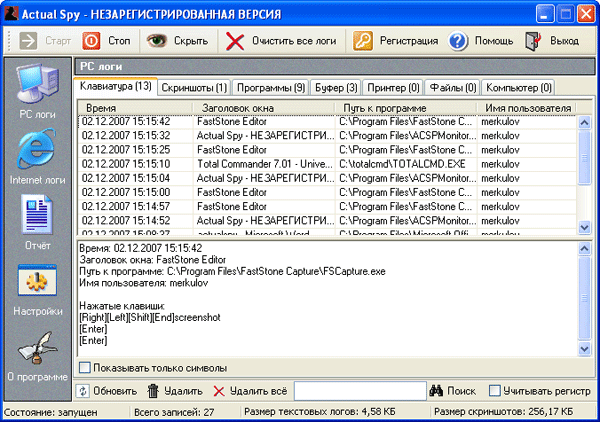This screenshot has width=600, height=422.
Task: Click the Старт arrow icon in toolbar
Action: pyautogui.click(x=28, y=41)
